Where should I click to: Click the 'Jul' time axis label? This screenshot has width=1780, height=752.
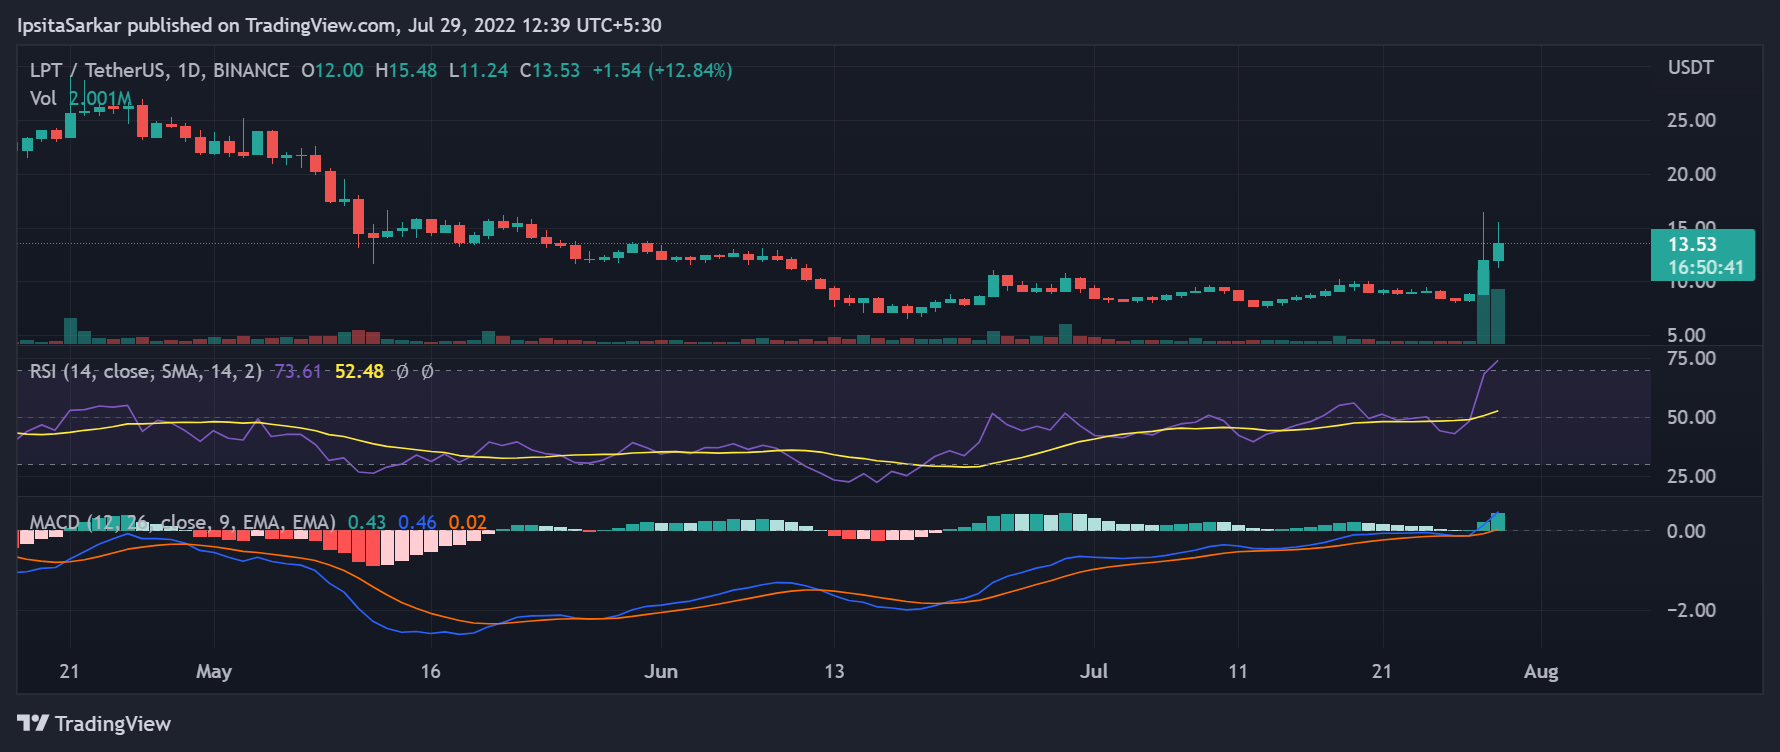(1094, 671)
